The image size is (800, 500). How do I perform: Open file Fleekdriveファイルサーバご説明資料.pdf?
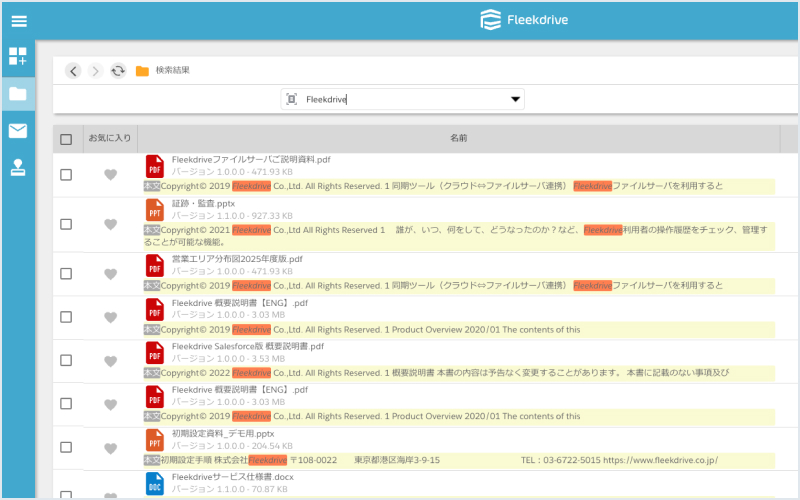pyautogui.click(x=251, y=160)
